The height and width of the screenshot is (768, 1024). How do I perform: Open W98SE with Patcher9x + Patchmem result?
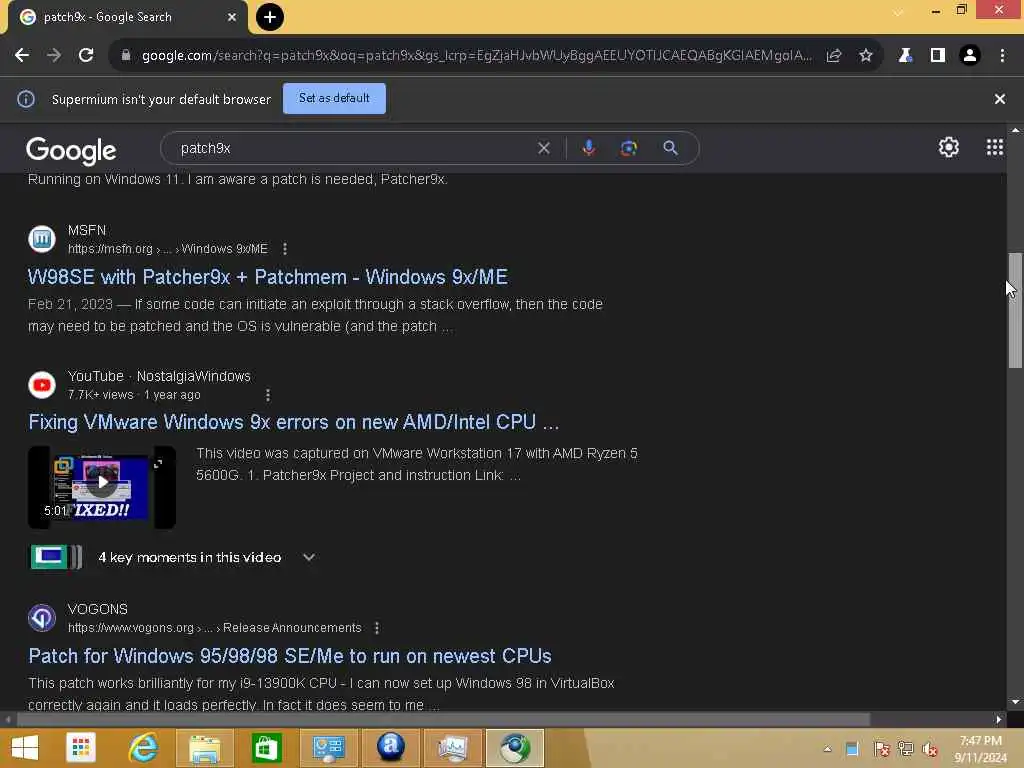tap(268, 277)
